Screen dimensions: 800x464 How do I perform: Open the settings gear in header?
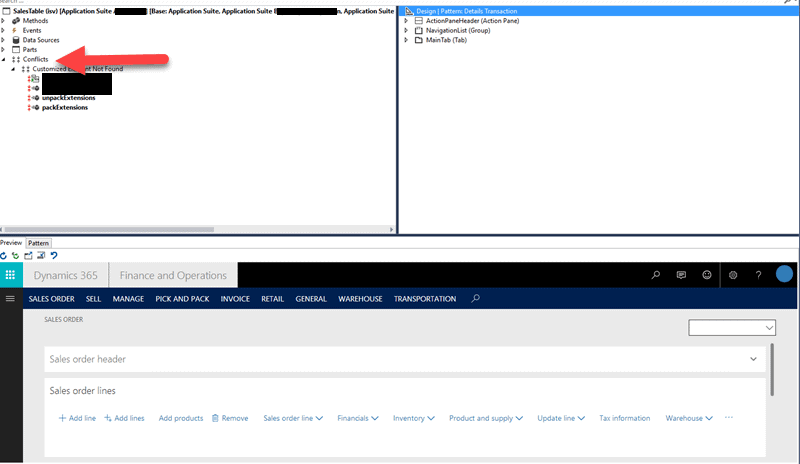733,275
